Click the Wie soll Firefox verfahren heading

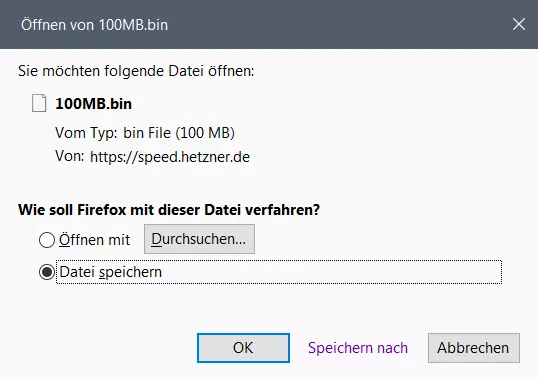tap(169, 210)
